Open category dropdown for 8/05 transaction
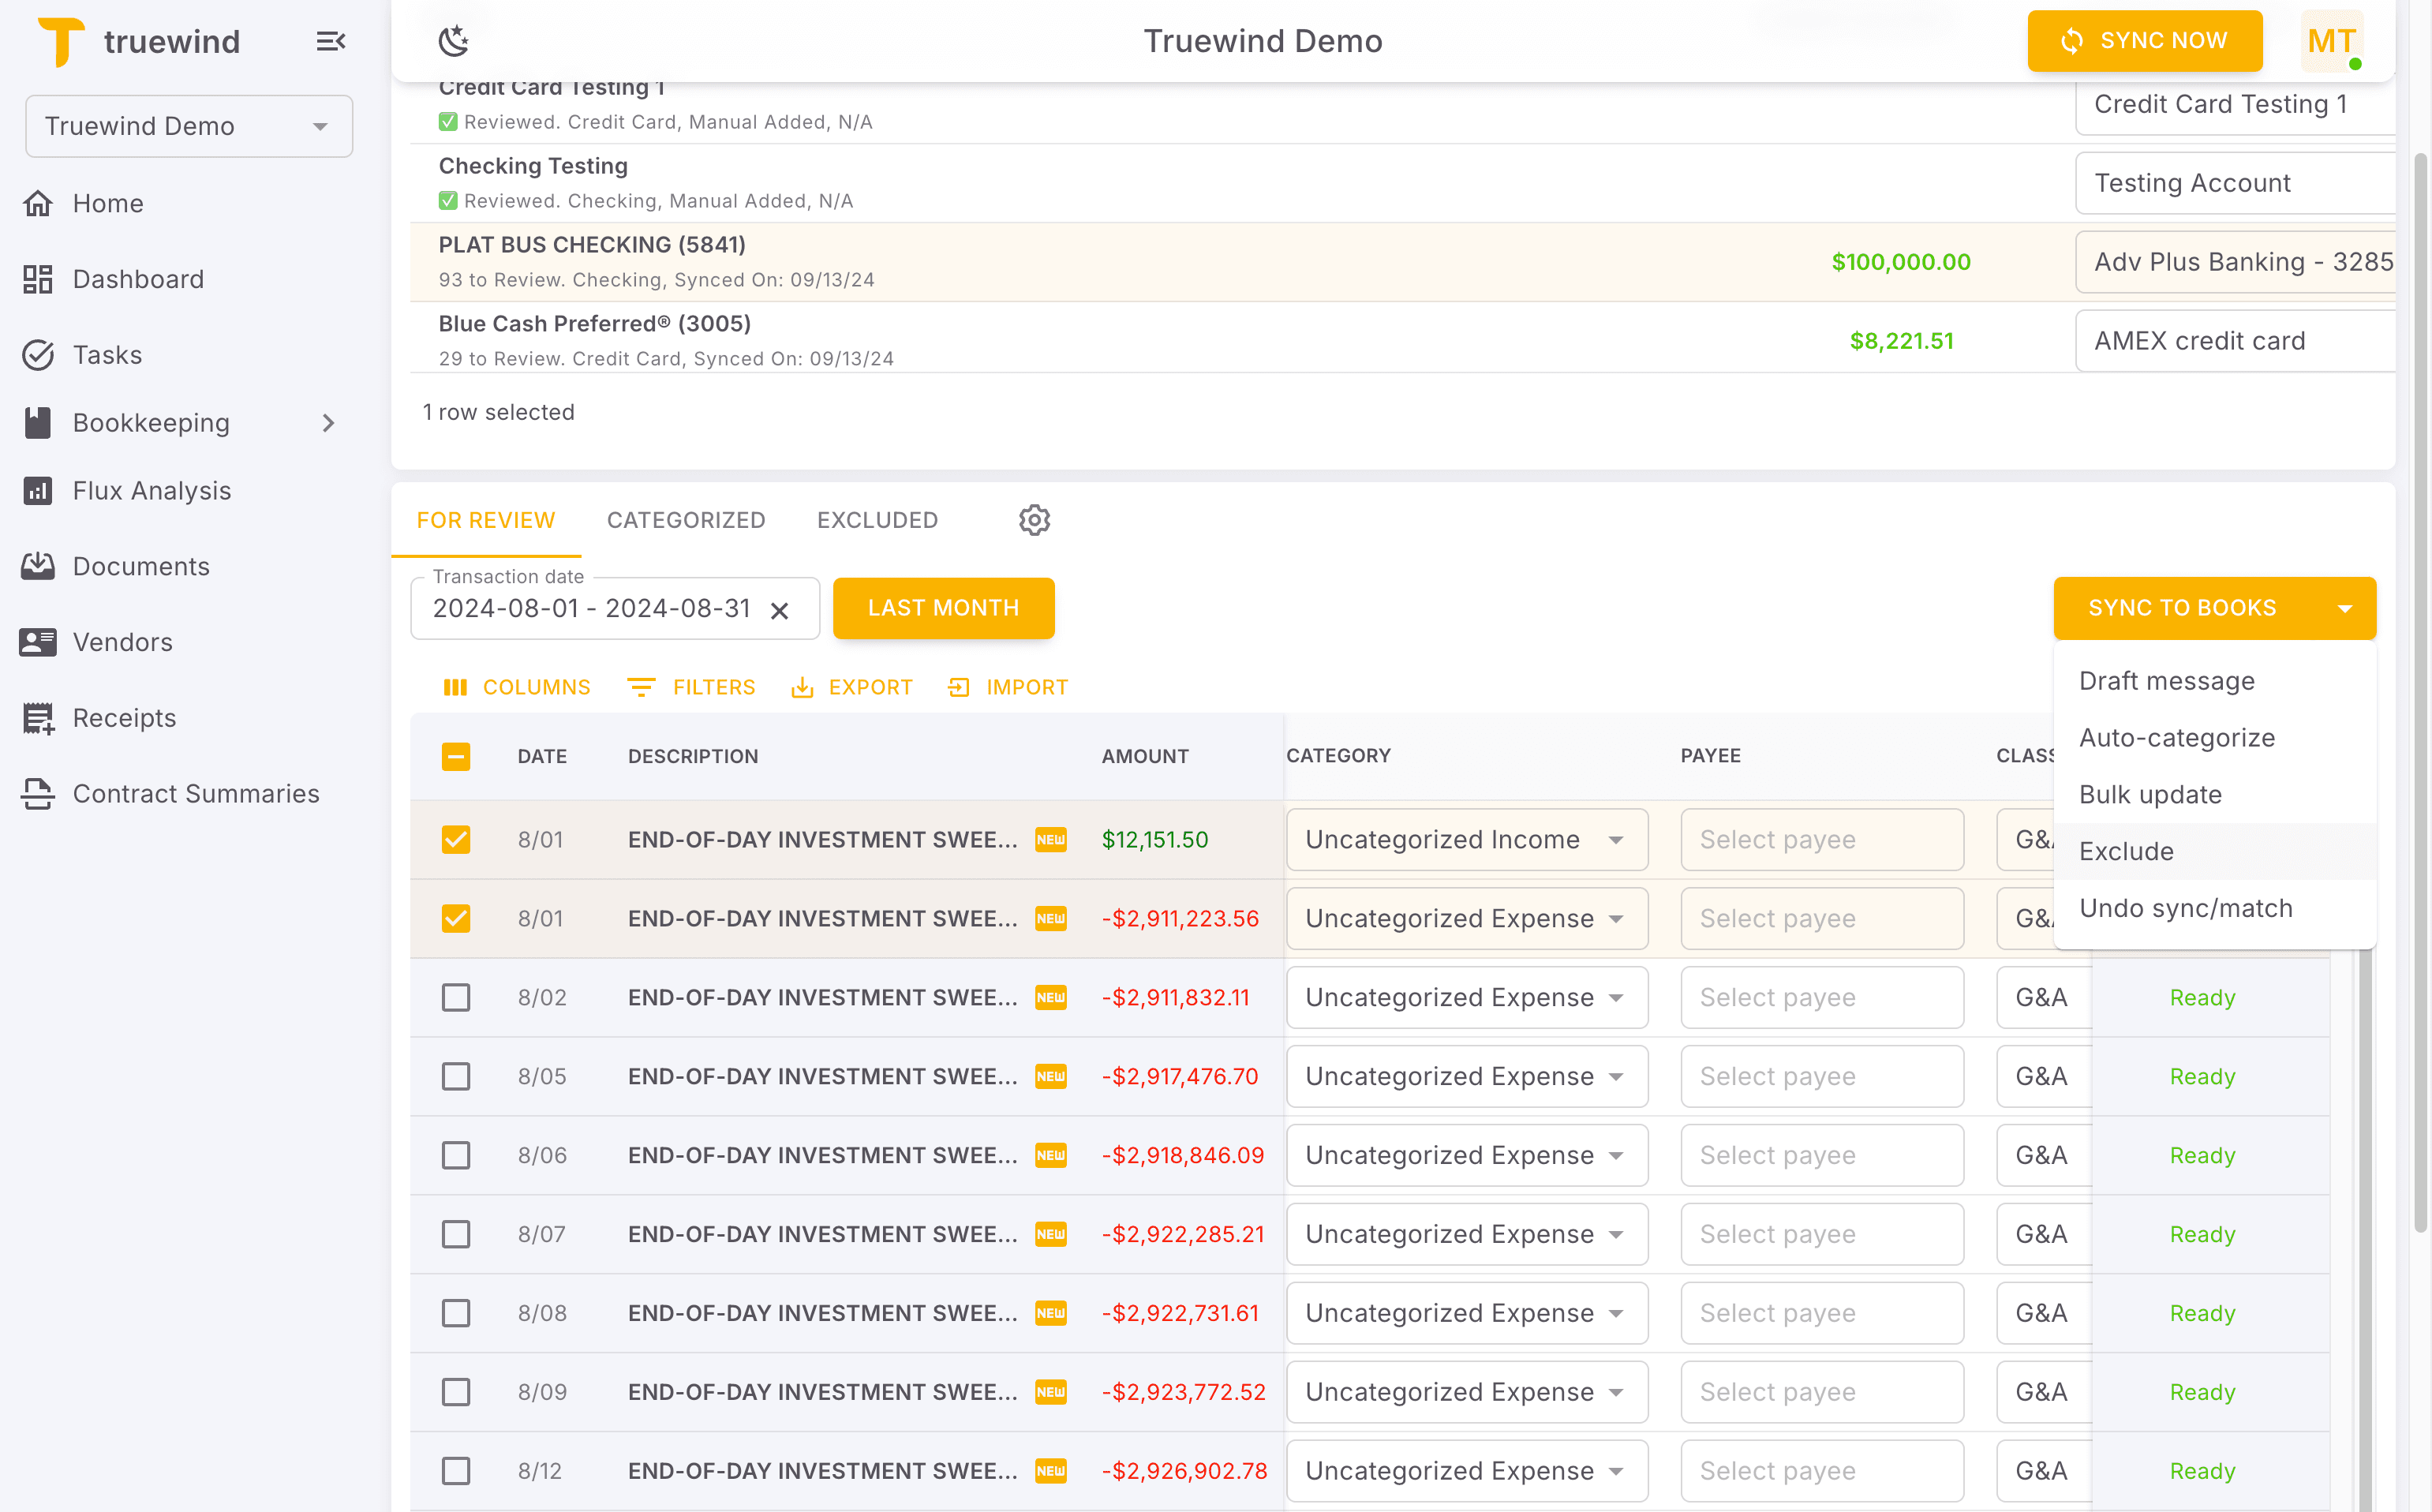This screenshot has height=1512, width=2432. point(1466,1077)
